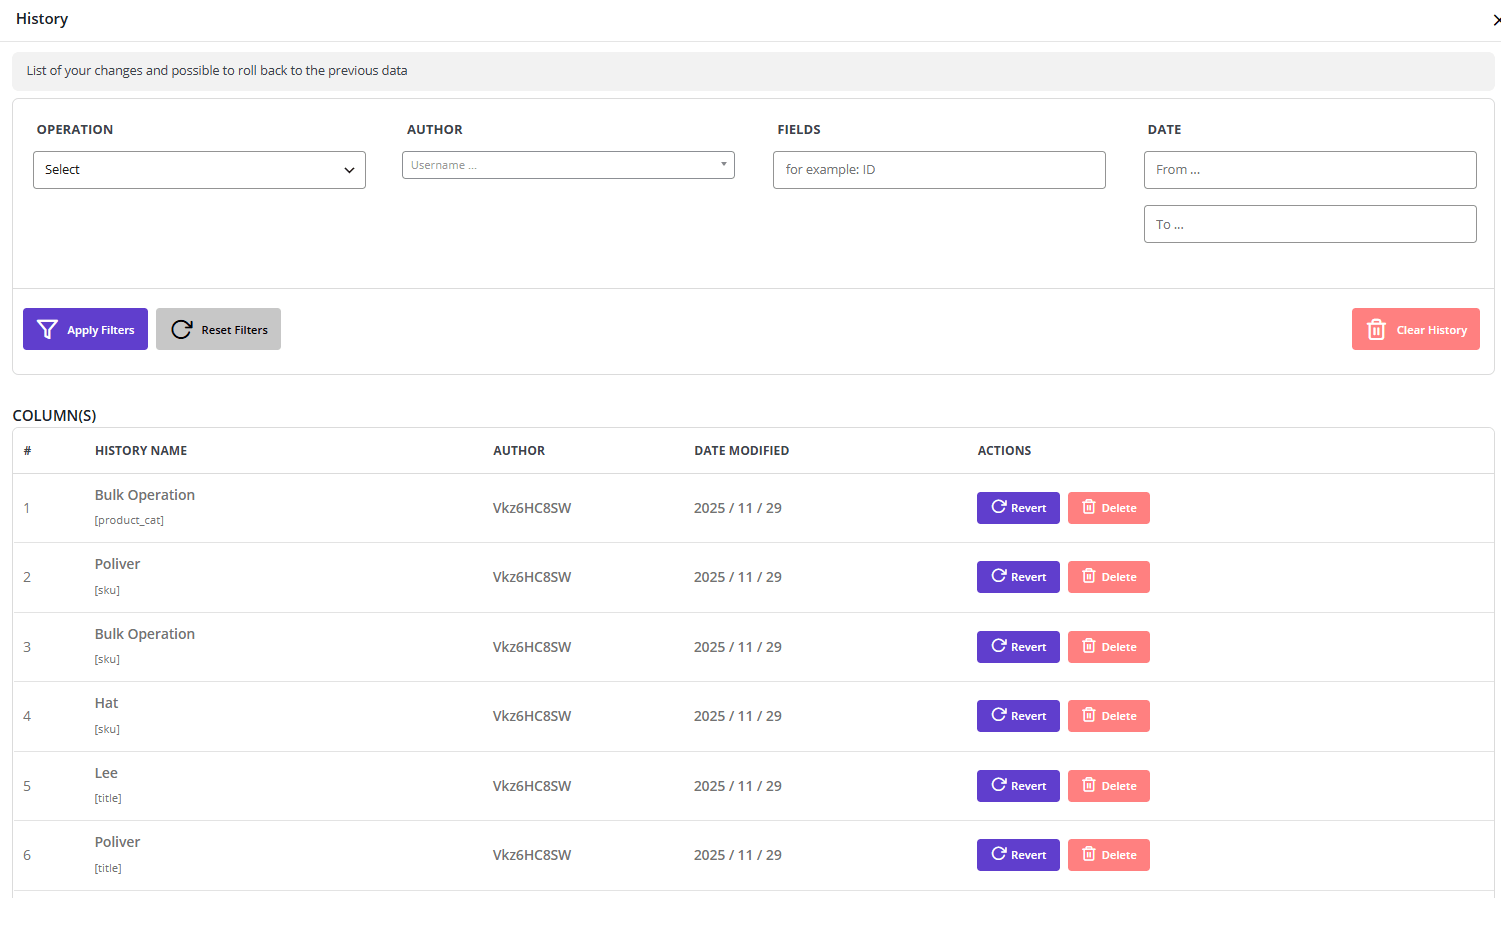Revert the Bulk Operation product_cat change
The height and width of the screenshot is (937, 1501).
[x=1018, y=508]
